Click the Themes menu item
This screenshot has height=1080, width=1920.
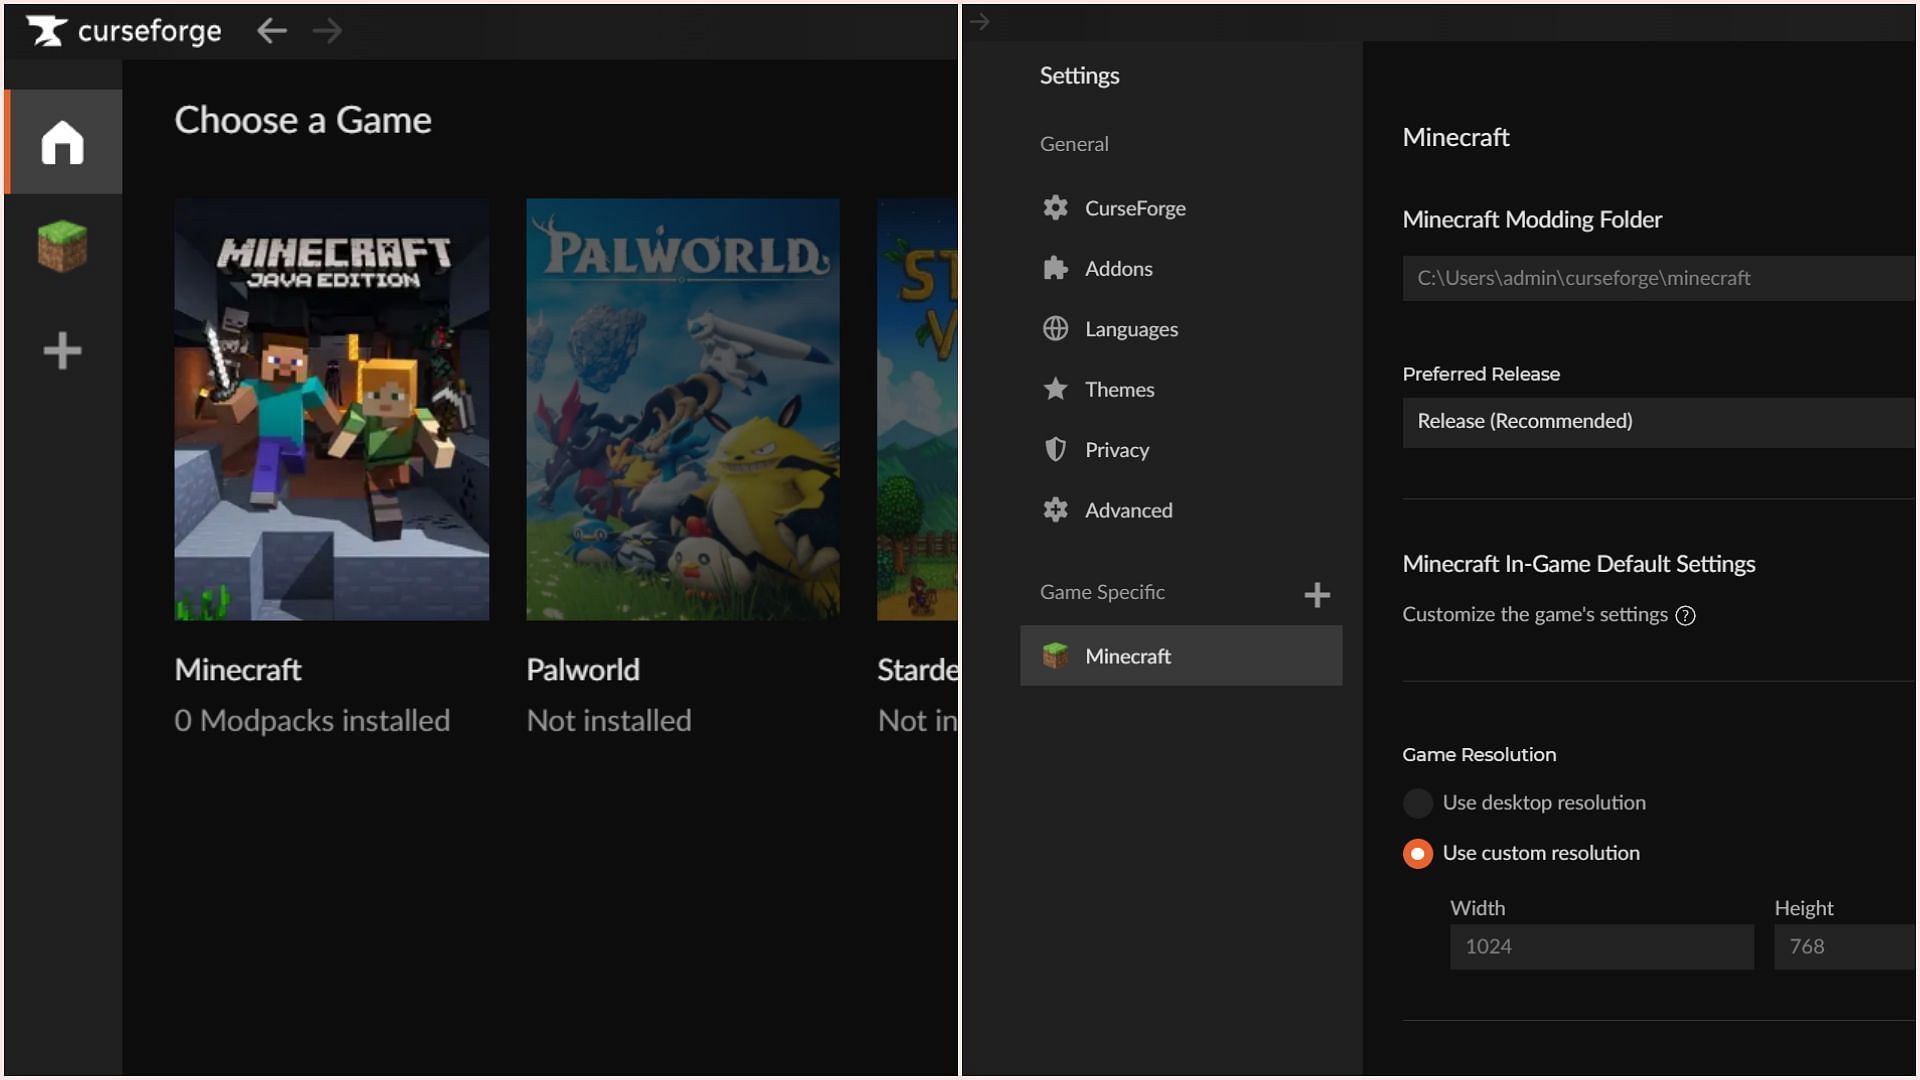pos(1118,388)
